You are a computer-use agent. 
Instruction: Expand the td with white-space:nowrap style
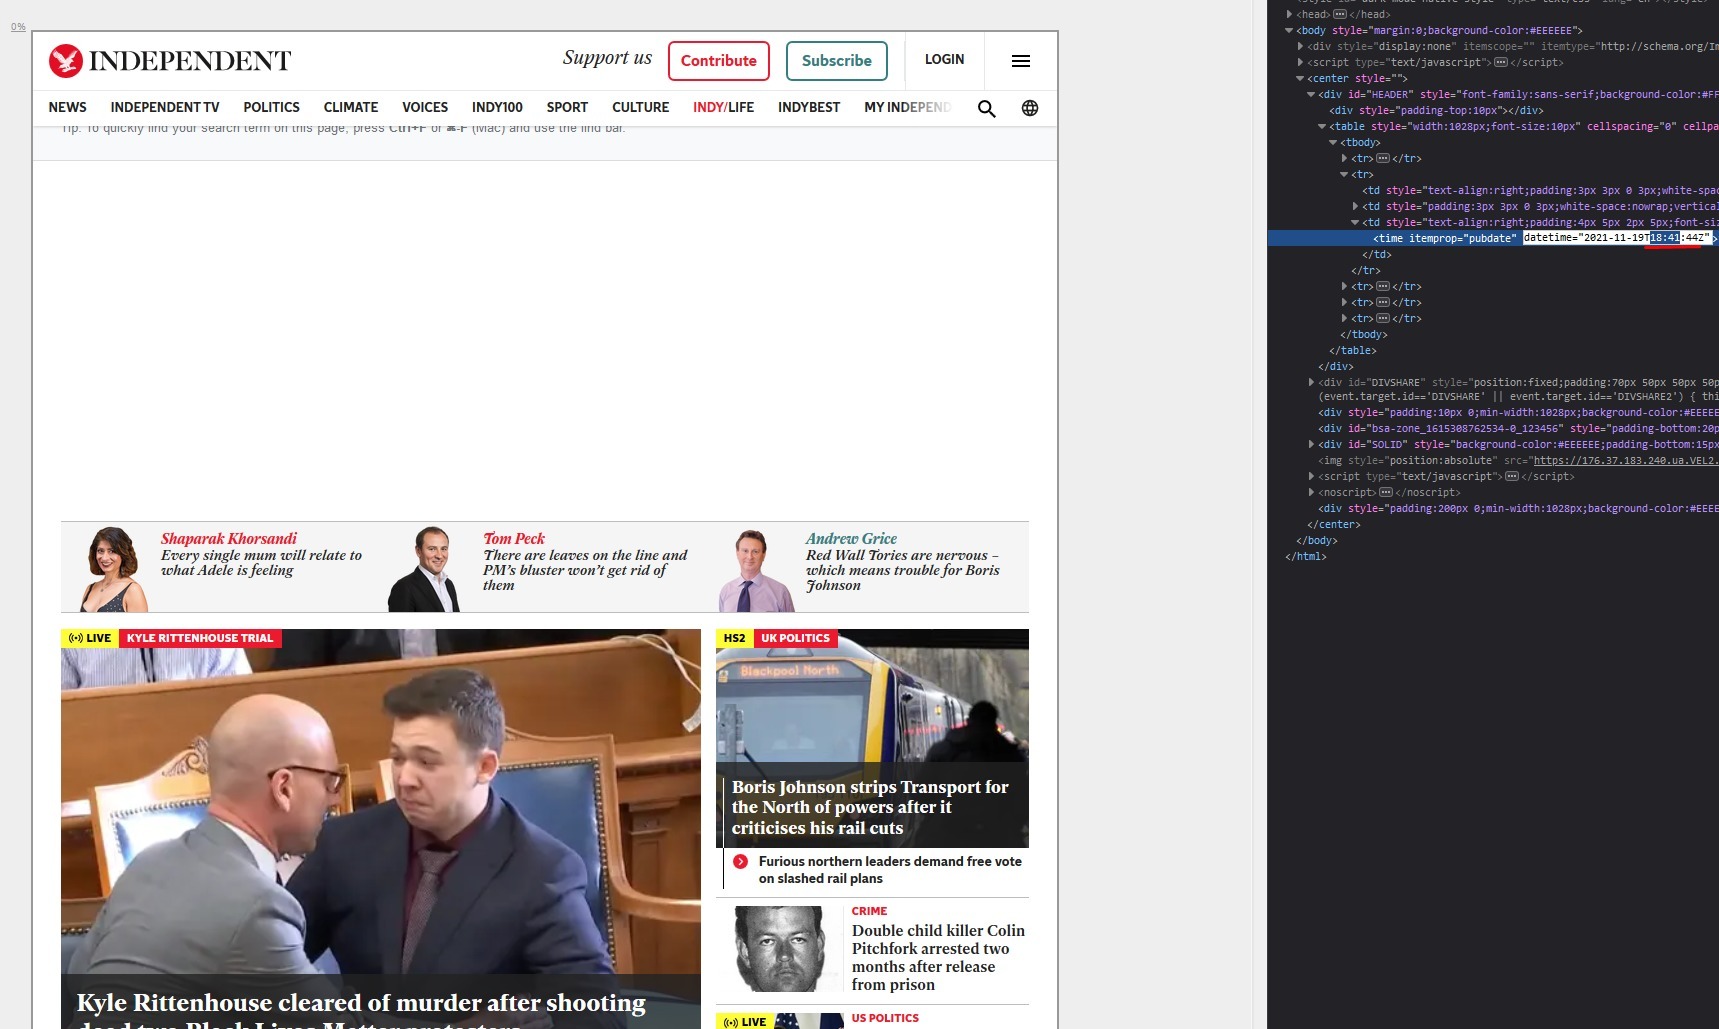1356,206
